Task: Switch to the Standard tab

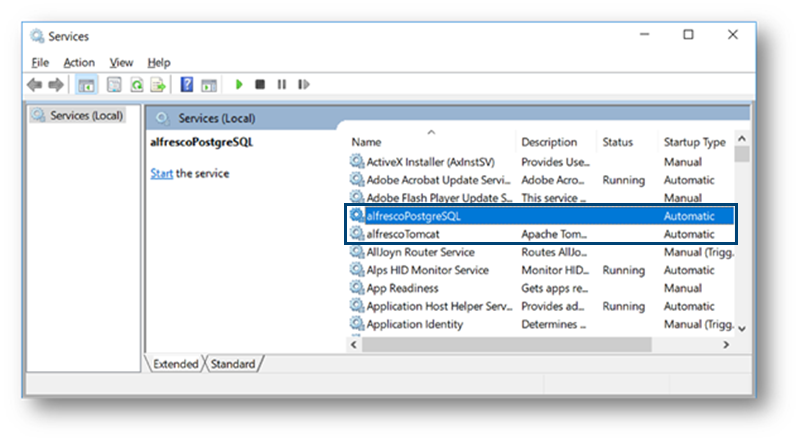Action: tap(232, 364)
